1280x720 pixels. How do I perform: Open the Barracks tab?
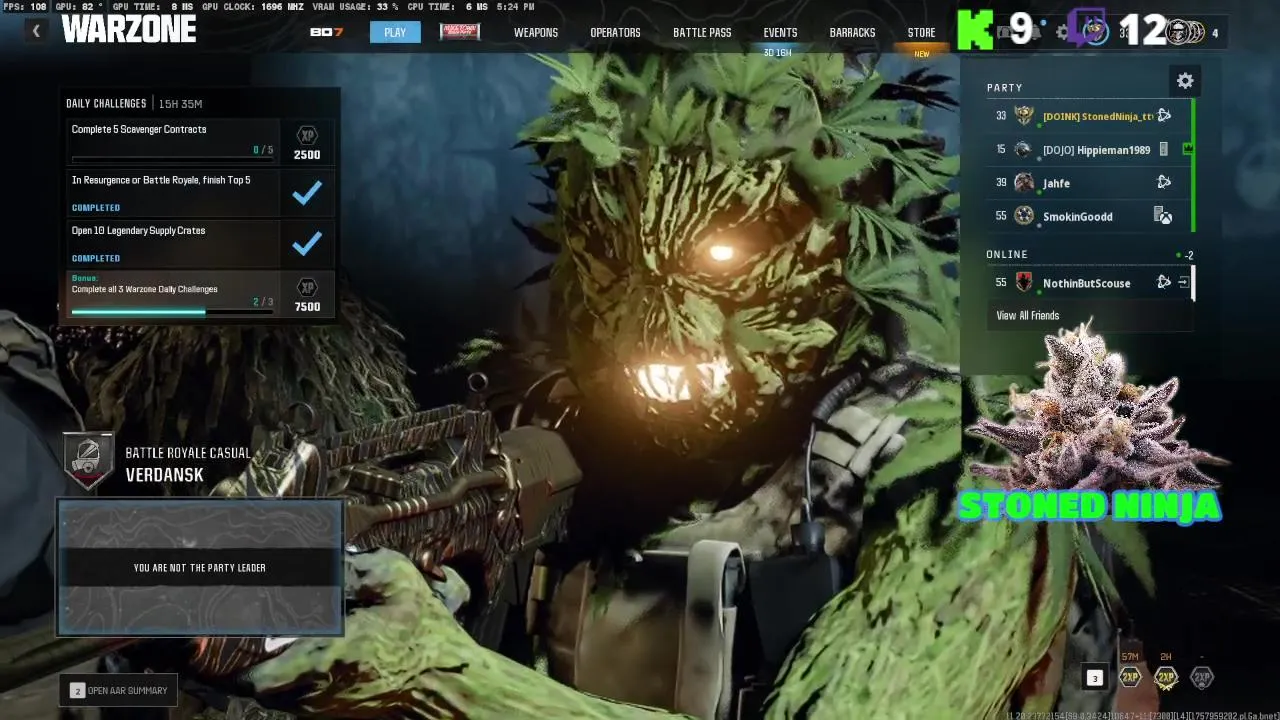click(x=852, y=32)
